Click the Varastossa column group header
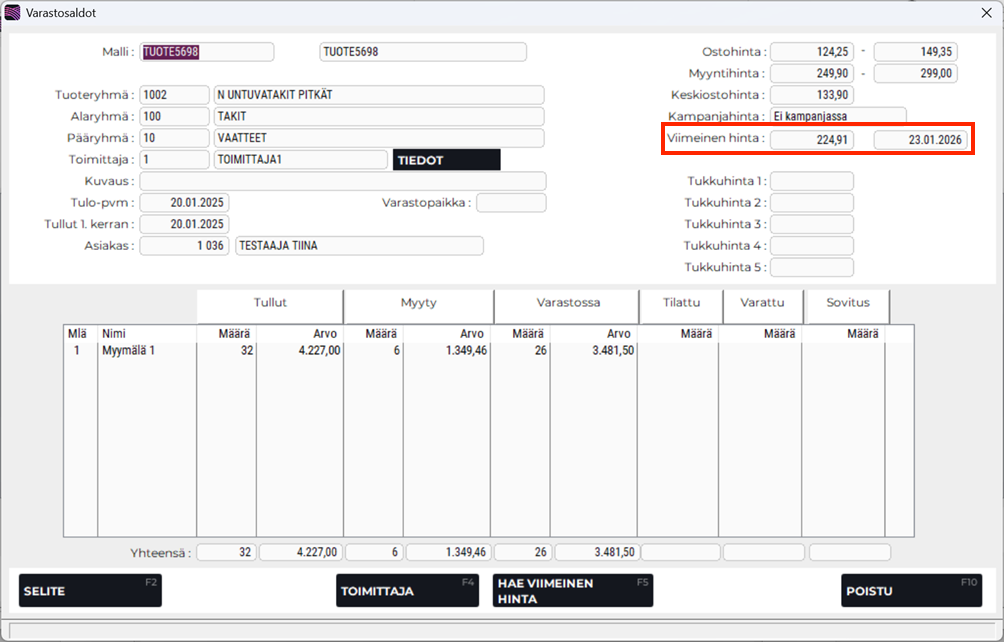Viewport: 1004px width, 642px height. click(567, 302)
